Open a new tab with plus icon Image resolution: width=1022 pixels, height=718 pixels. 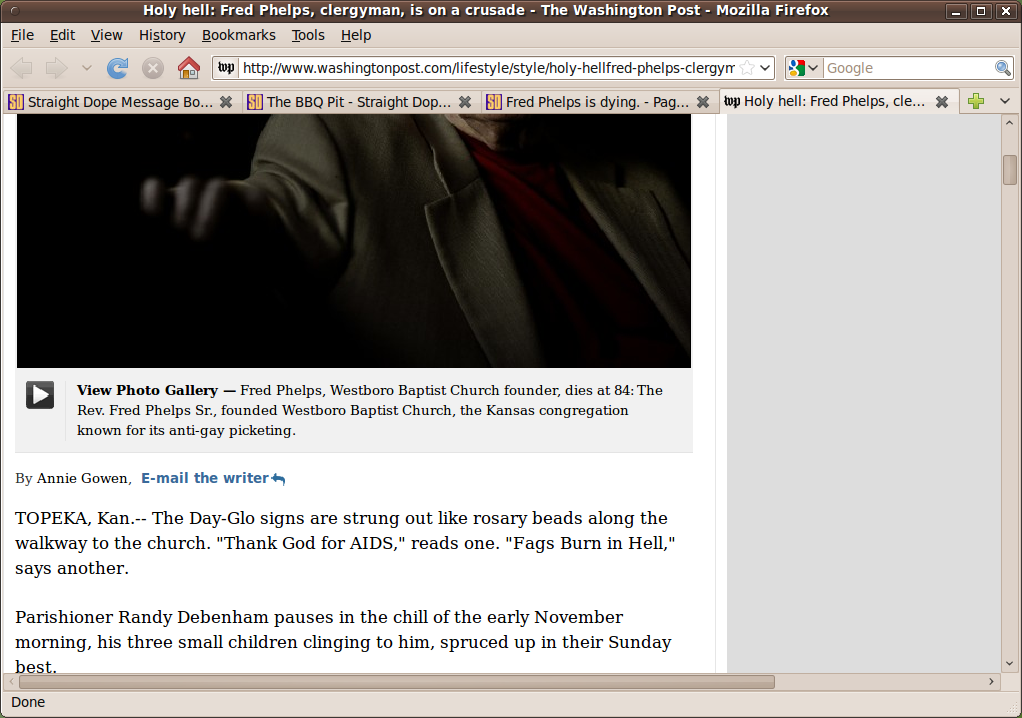976,101
